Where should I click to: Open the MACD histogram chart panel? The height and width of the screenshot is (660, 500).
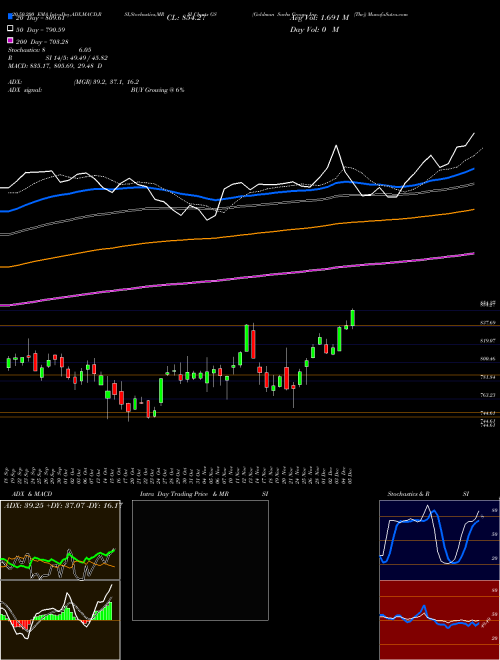pyautogui.click(x=60, y=620)
